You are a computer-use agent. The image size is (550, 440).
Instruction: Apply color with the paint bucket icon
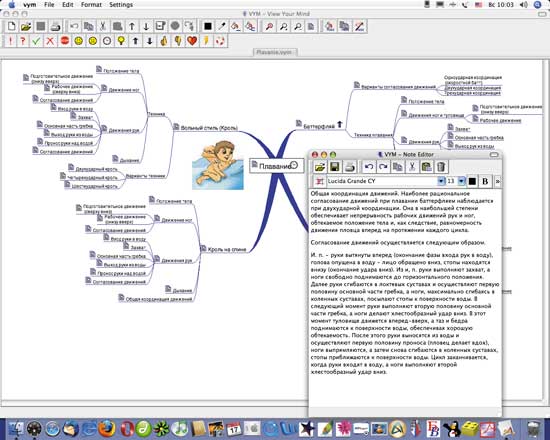tap(236, 26)
